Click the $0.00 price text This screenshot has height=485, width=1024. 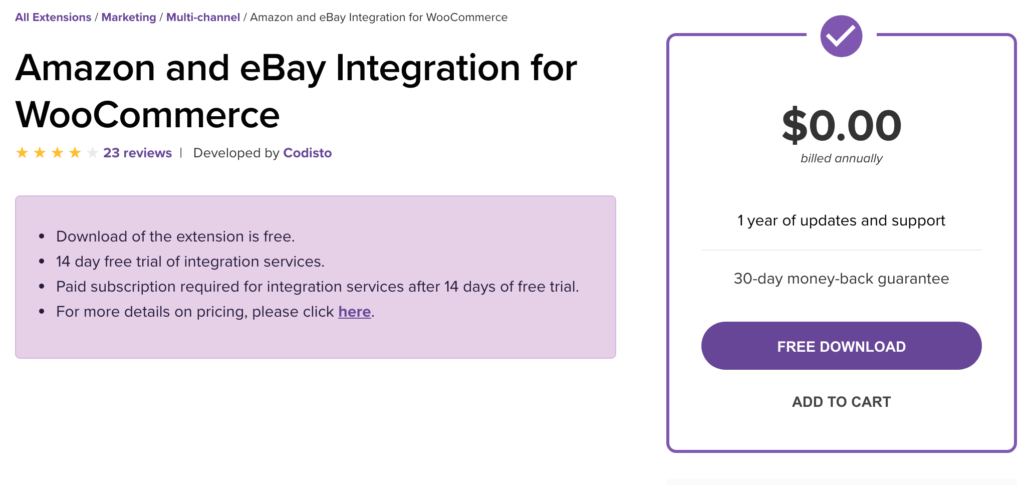pos(841,125)
